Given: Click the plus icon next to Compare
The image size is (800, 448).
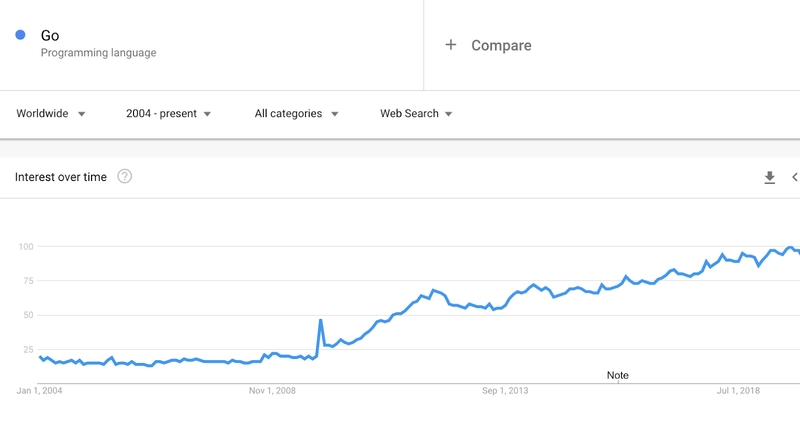Looking at the screenshot, I should (451, 45).
